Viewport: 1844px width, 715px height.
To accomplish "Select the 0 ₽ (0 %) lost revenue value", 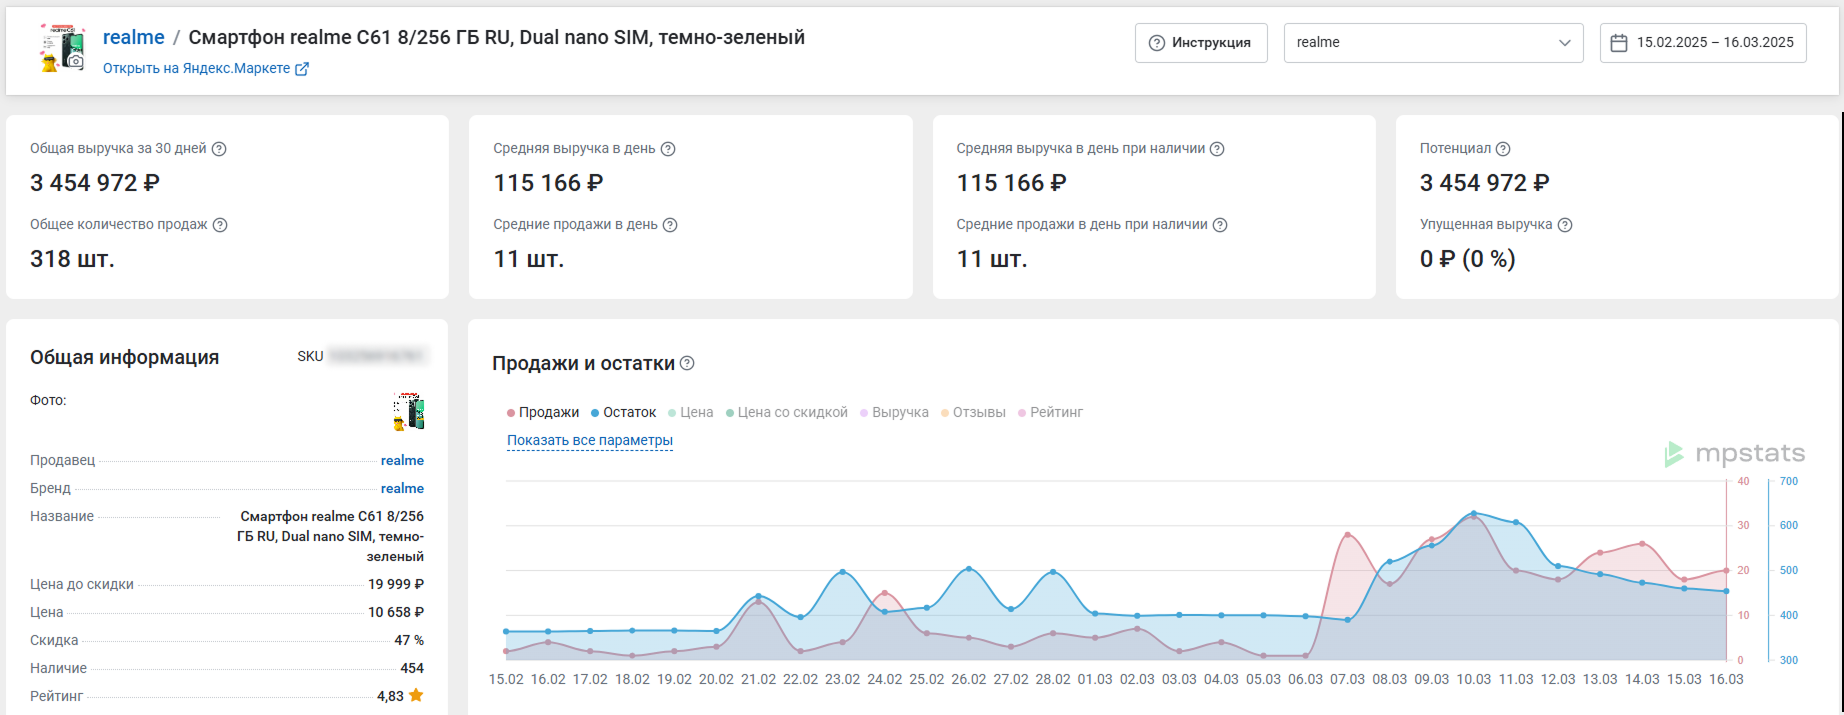I will [1467, 259].
